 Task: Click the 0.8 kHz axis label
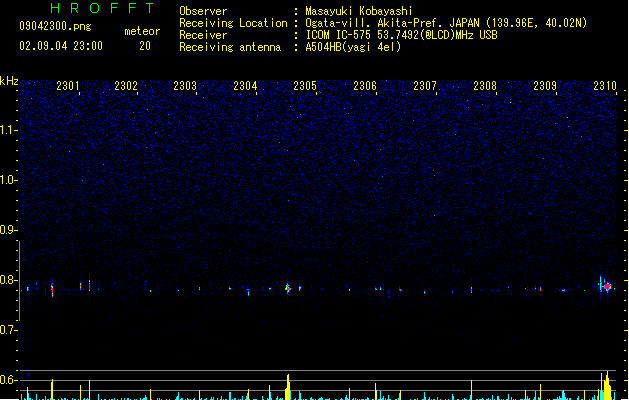(8, 280)
